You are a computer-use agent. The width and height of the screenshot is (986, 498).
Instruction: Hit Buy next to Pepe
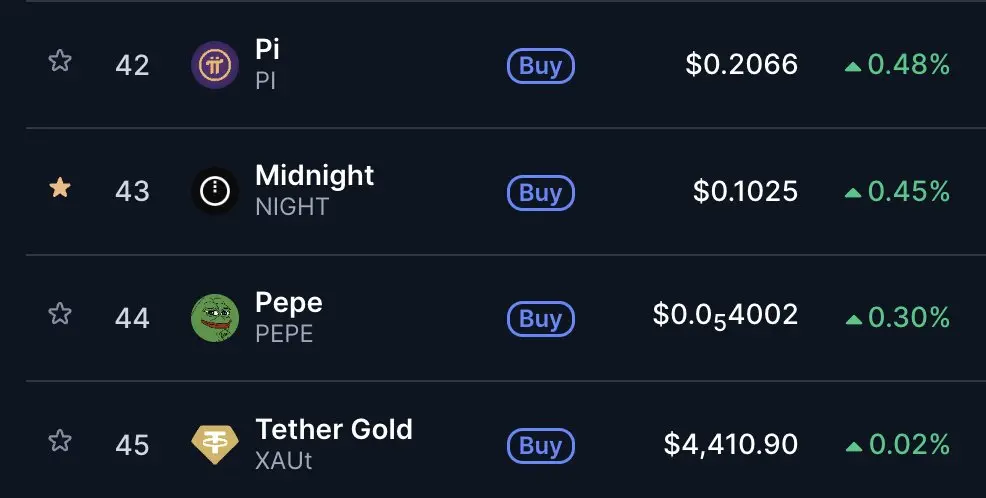[541, 319]
